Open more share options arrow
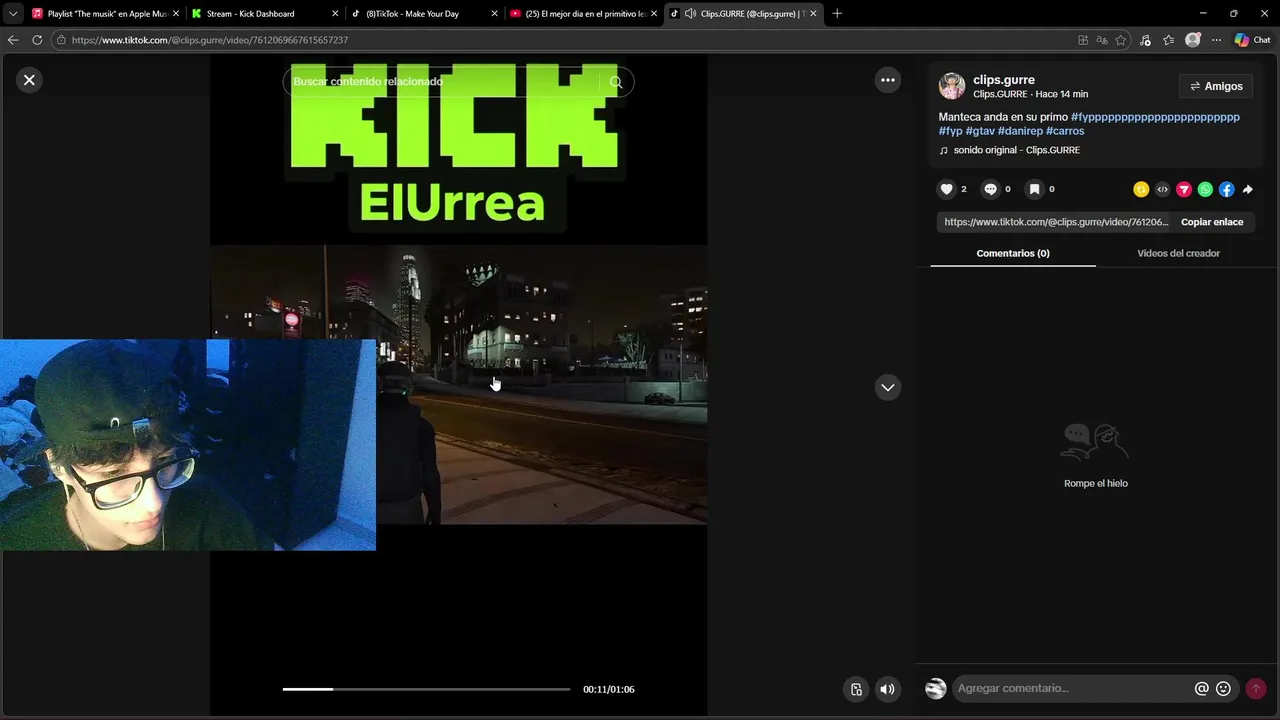The width and height of the screenshot is (1280, 720). coord(1247,189)
